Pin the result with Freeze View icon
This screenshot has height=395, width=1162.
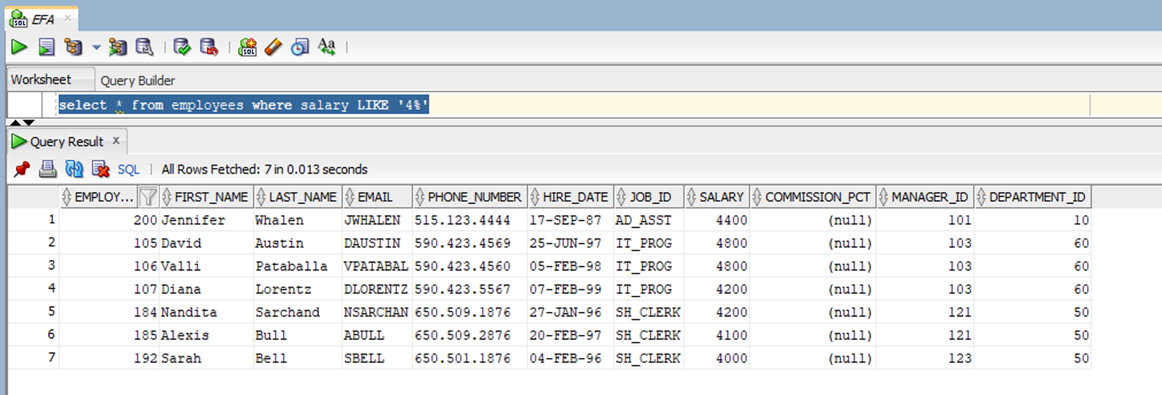click(x=21, y=169)
